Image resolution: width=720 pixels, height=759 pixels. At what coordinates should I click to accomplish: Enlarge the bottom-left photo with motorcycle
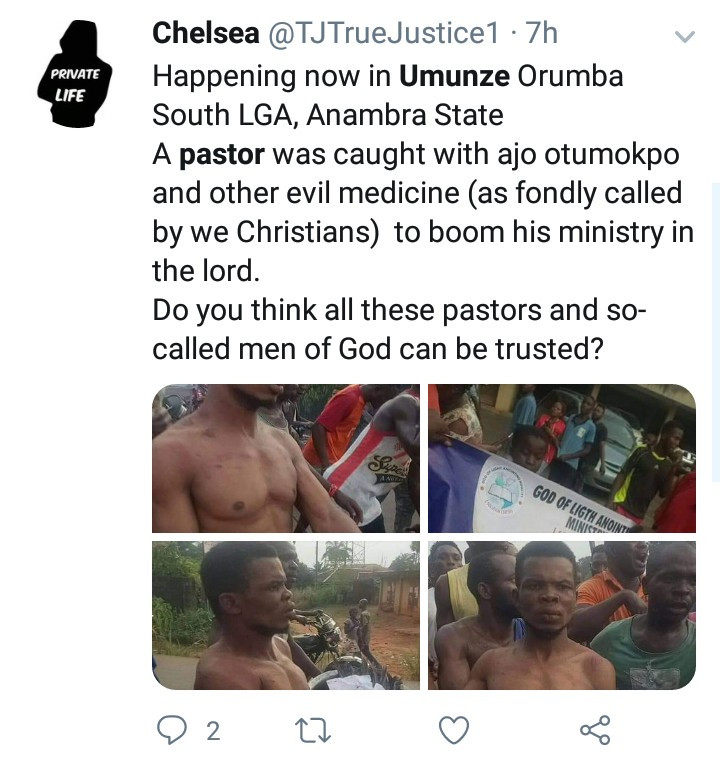(286, 615)
